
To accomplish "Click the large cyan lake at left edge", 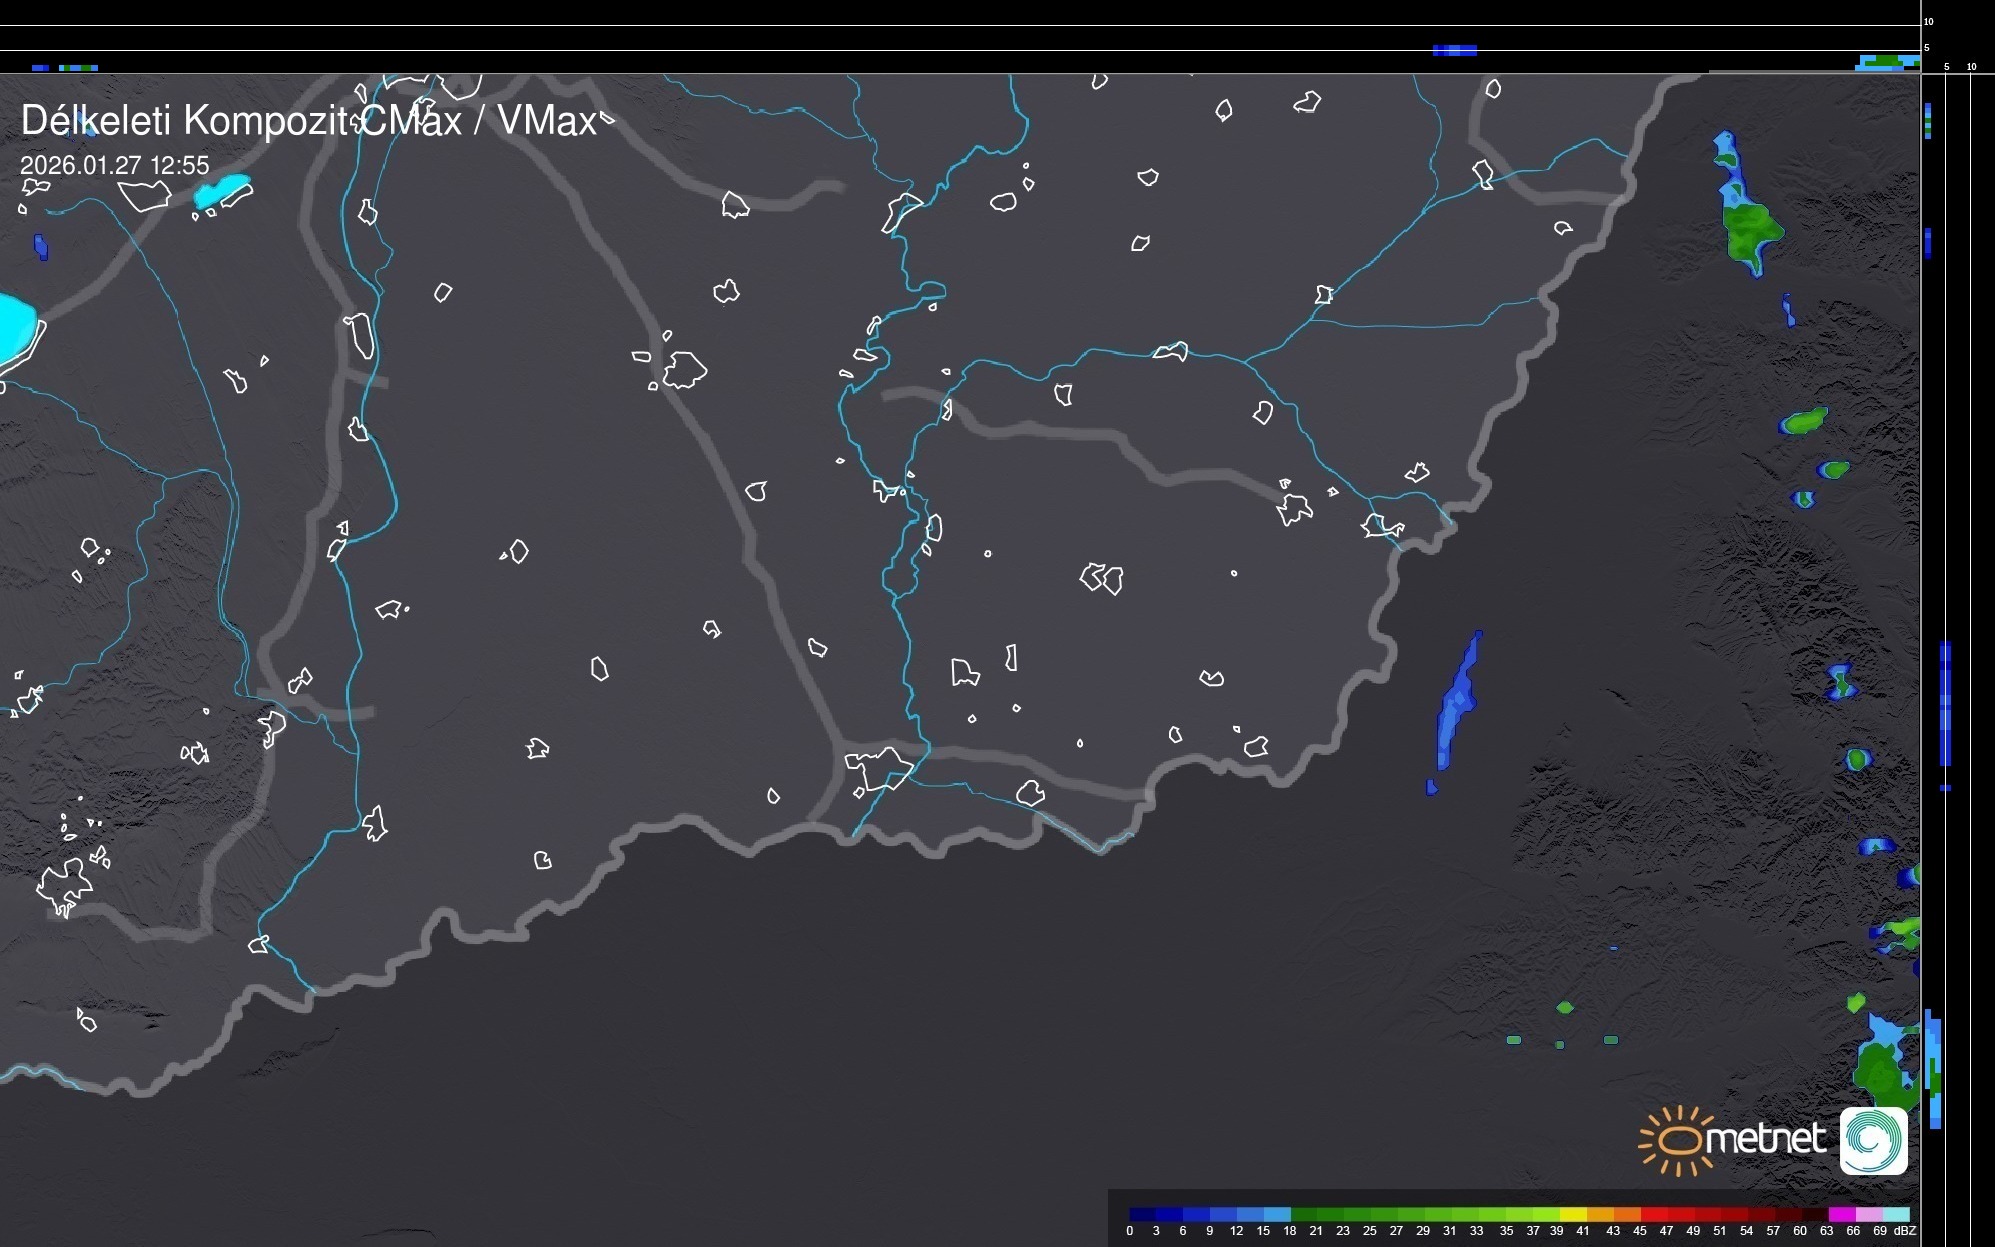I will [14, 327].
